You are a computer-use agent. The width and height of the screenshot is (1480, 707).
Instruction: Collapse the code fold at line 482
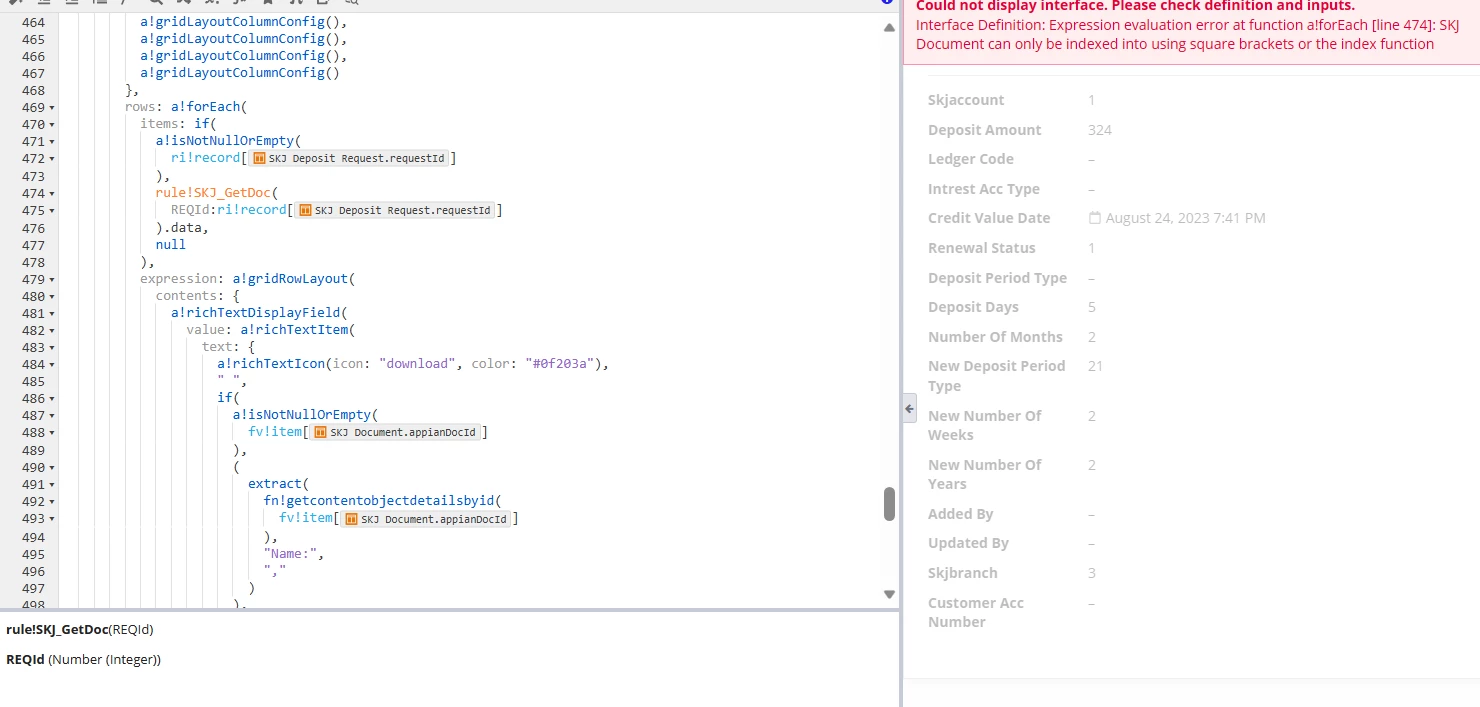click(51, 330)
